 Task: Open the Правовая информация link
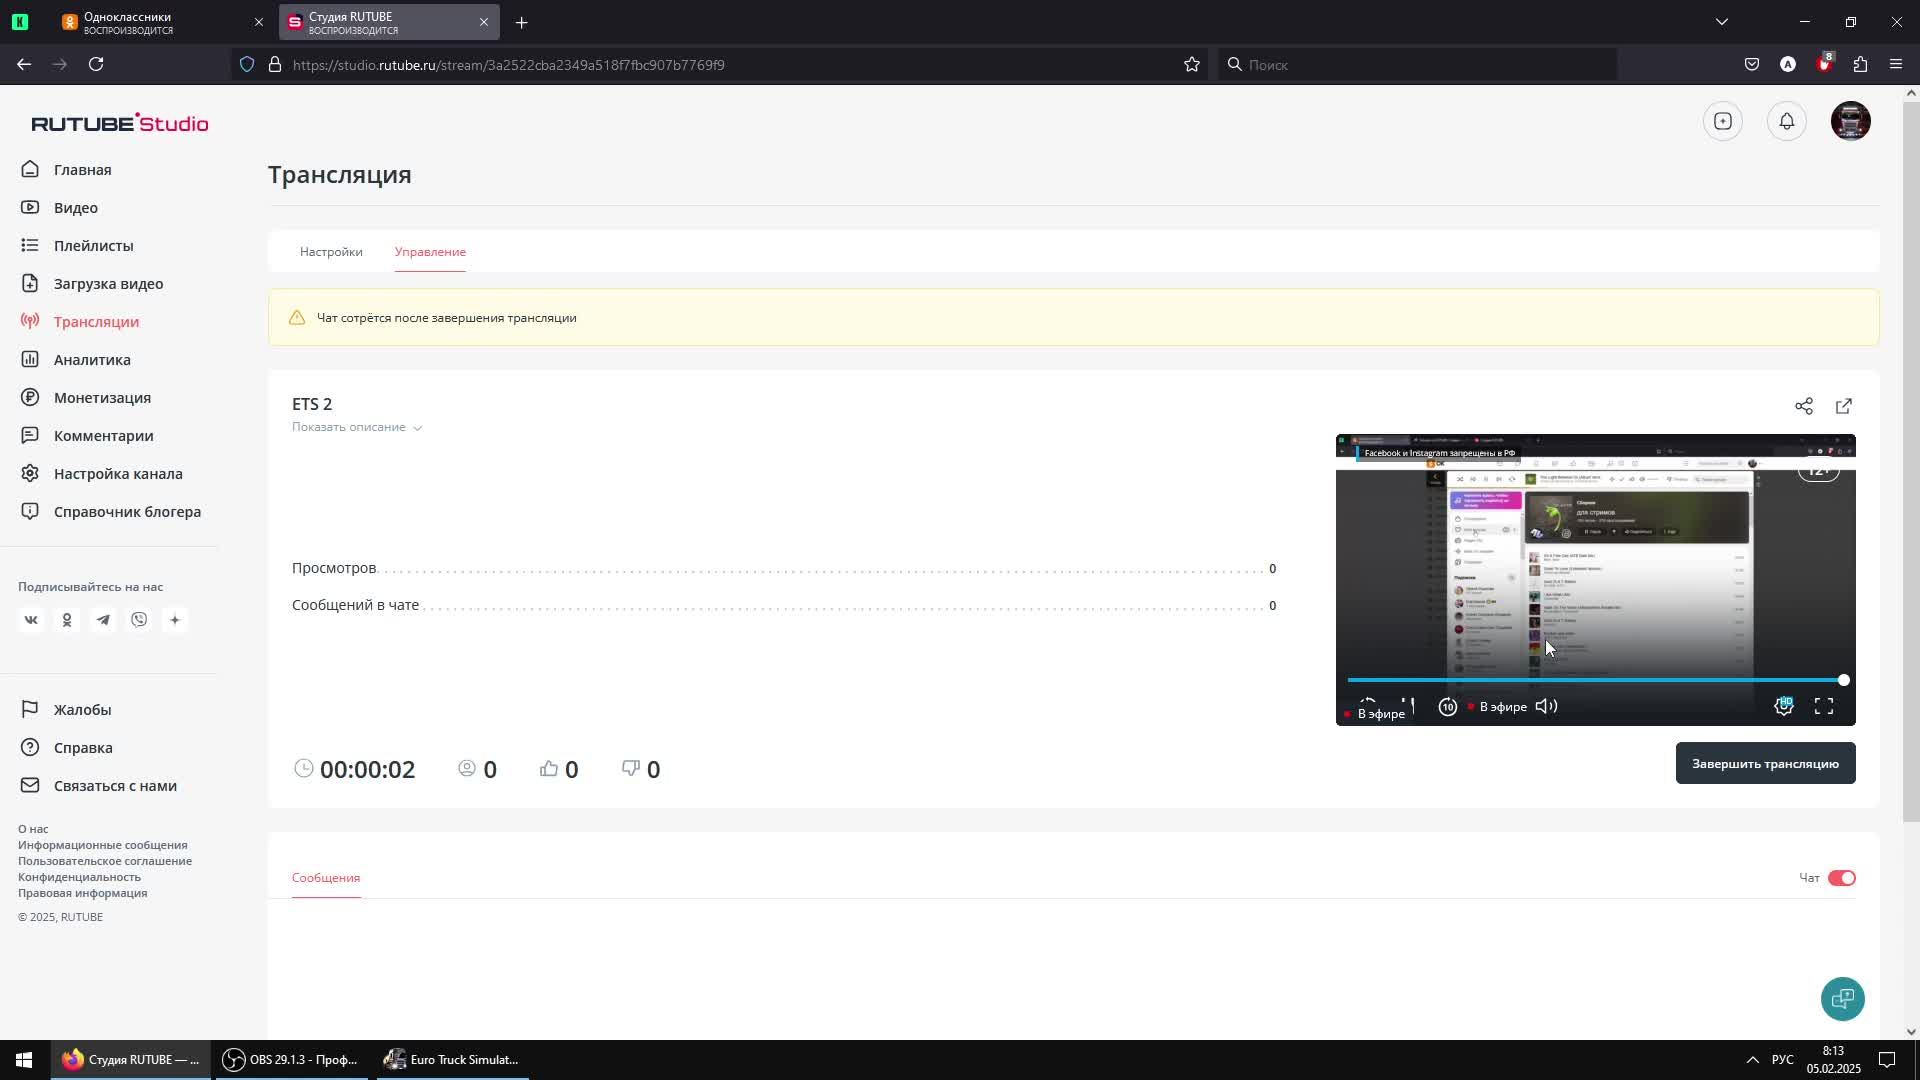click(x=82, y=893)
